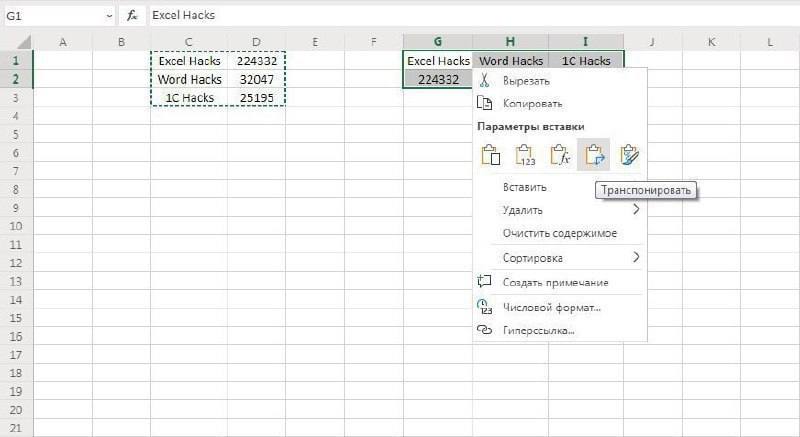The height and width of the screenshot is (437, 800).
Task: Select row 1 header
Action: click(16, 60)
